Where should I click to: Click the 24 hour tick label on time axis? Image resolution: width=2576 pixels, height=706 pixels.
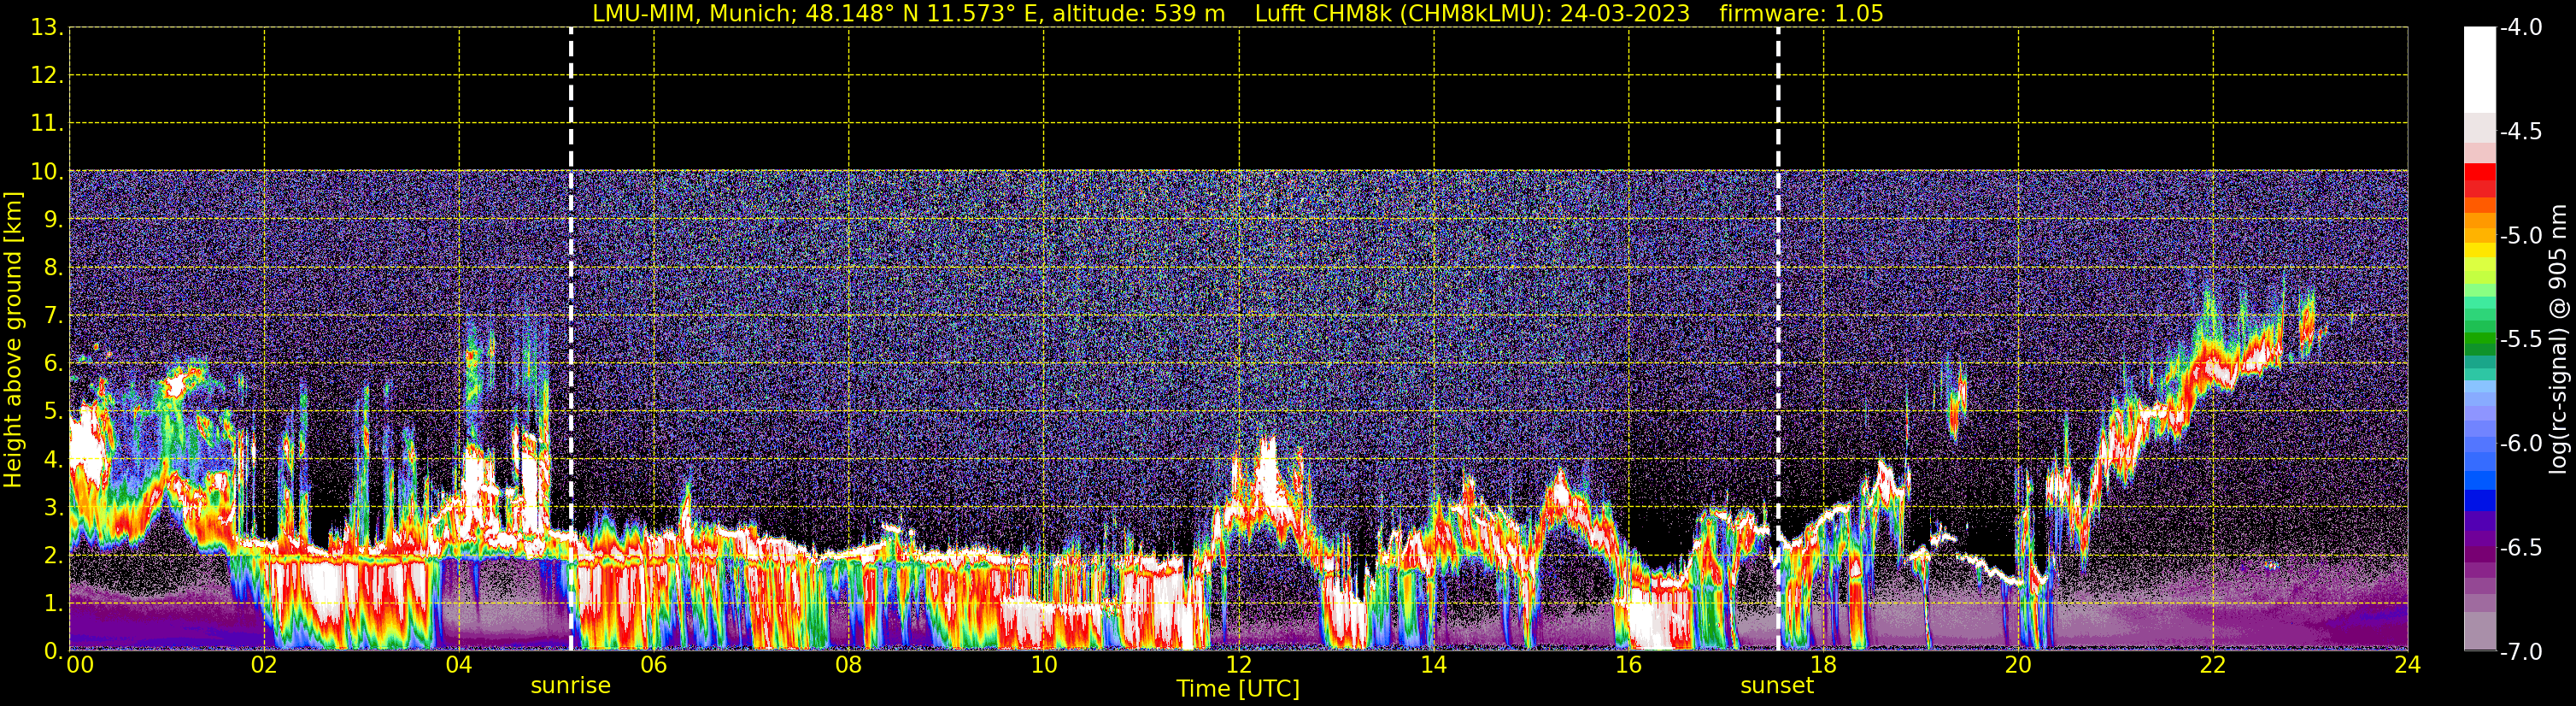pyautogui.click(x=2407, y=666)
